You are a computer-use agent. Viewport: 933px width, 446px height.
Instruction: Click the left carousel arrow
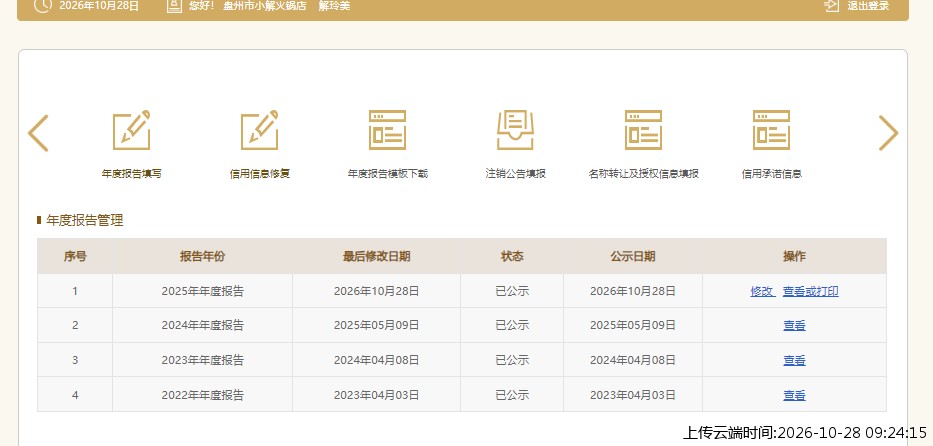pos(38,133)
